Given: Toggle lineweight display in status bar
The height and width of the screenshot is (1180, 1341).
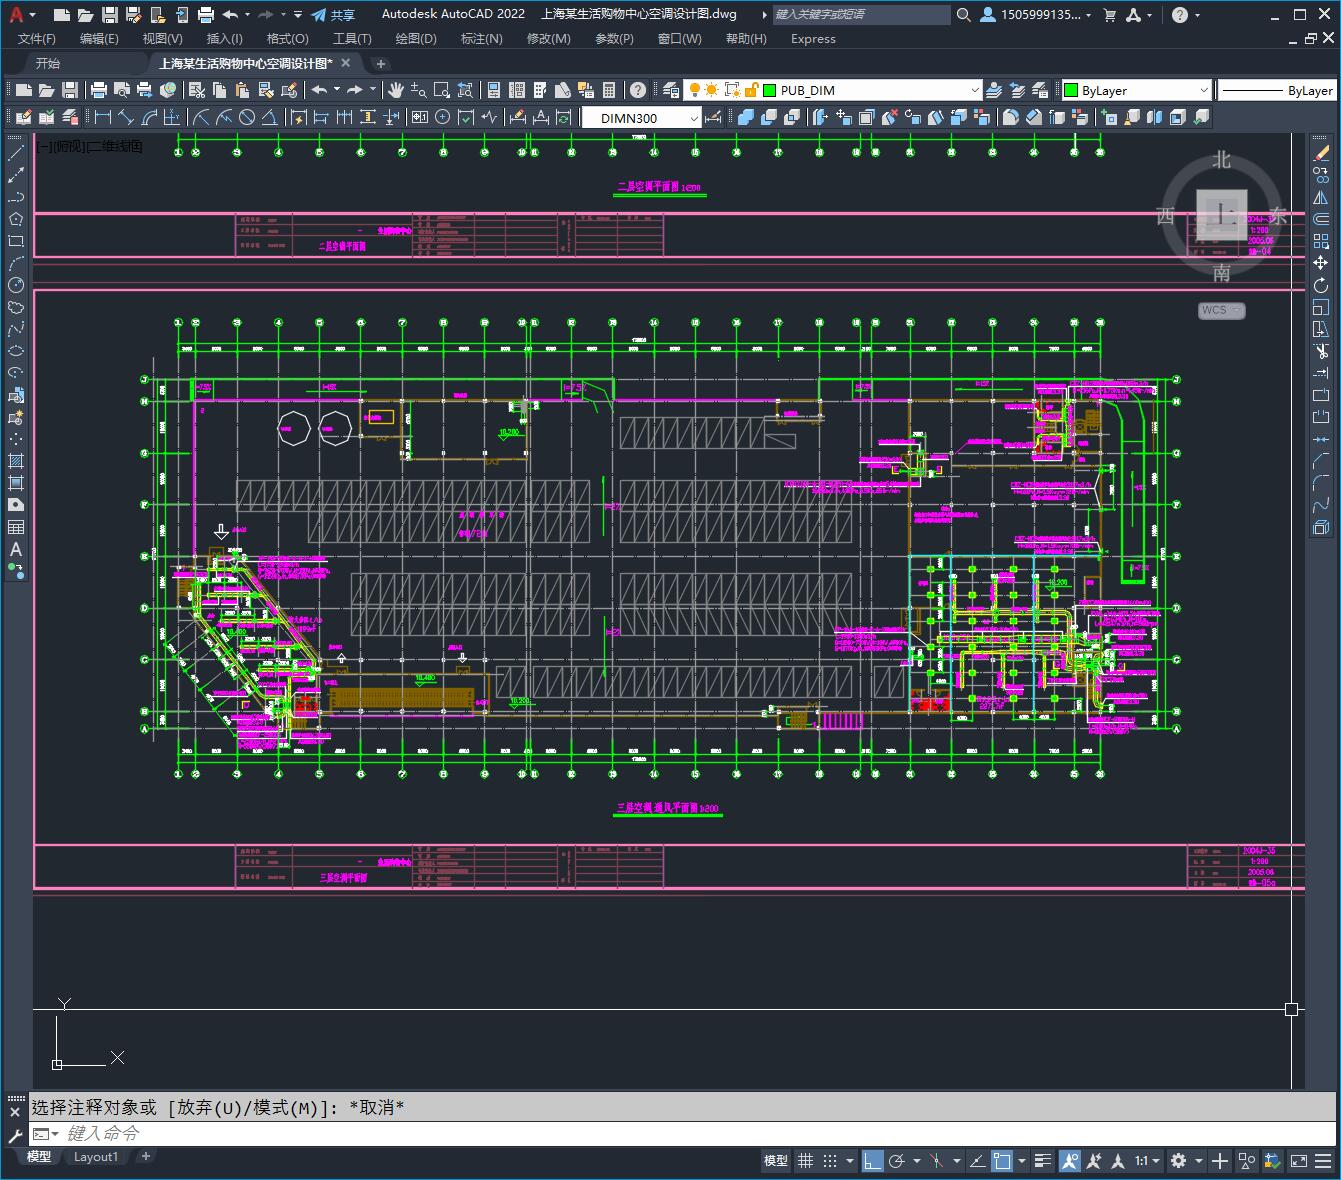Looking at the screenshot, I should 1043,1161.
